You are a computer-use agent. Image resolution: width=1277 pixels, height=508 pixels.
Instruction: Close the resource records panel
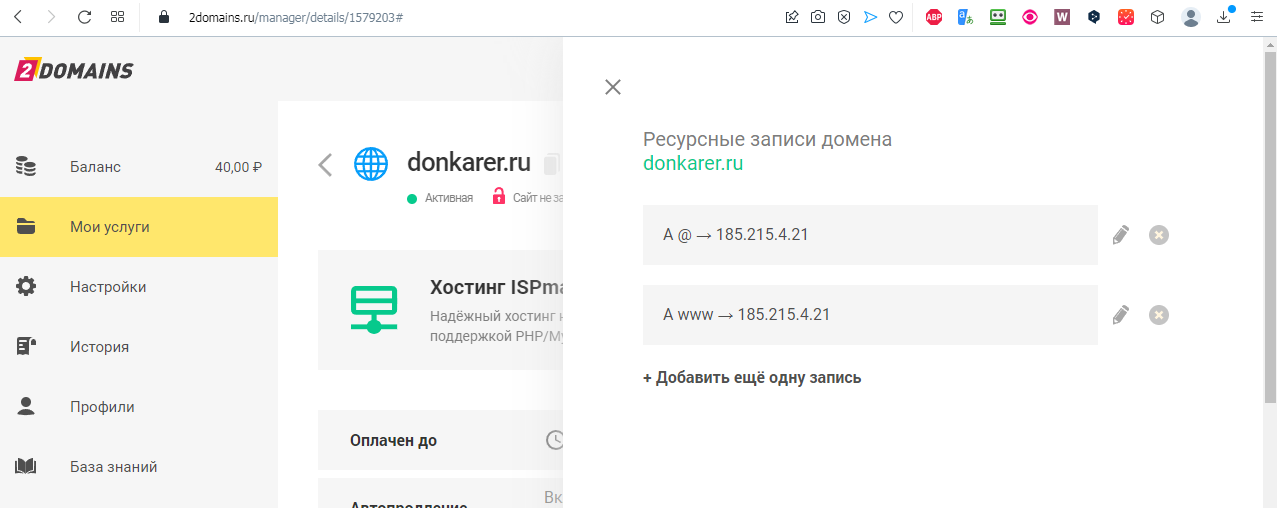pyautogui.click(x=613, y=87)
